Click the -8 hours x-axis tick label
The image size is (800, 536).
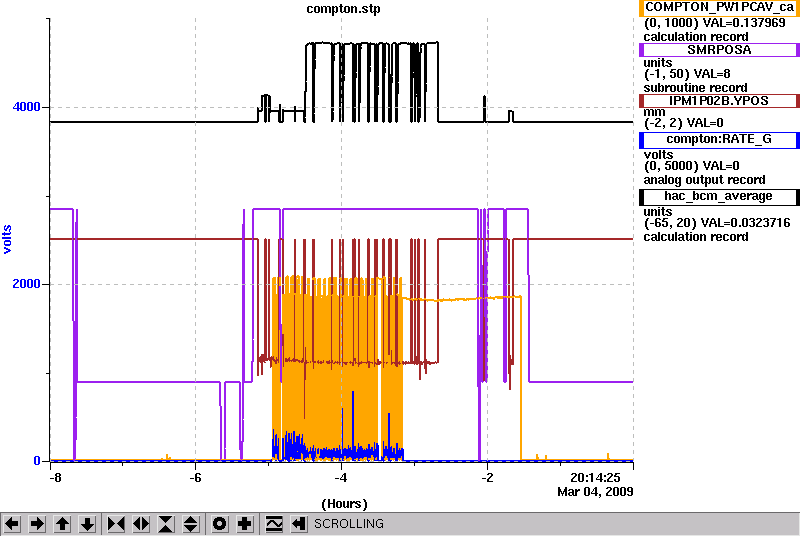click(x=55, y=478)
